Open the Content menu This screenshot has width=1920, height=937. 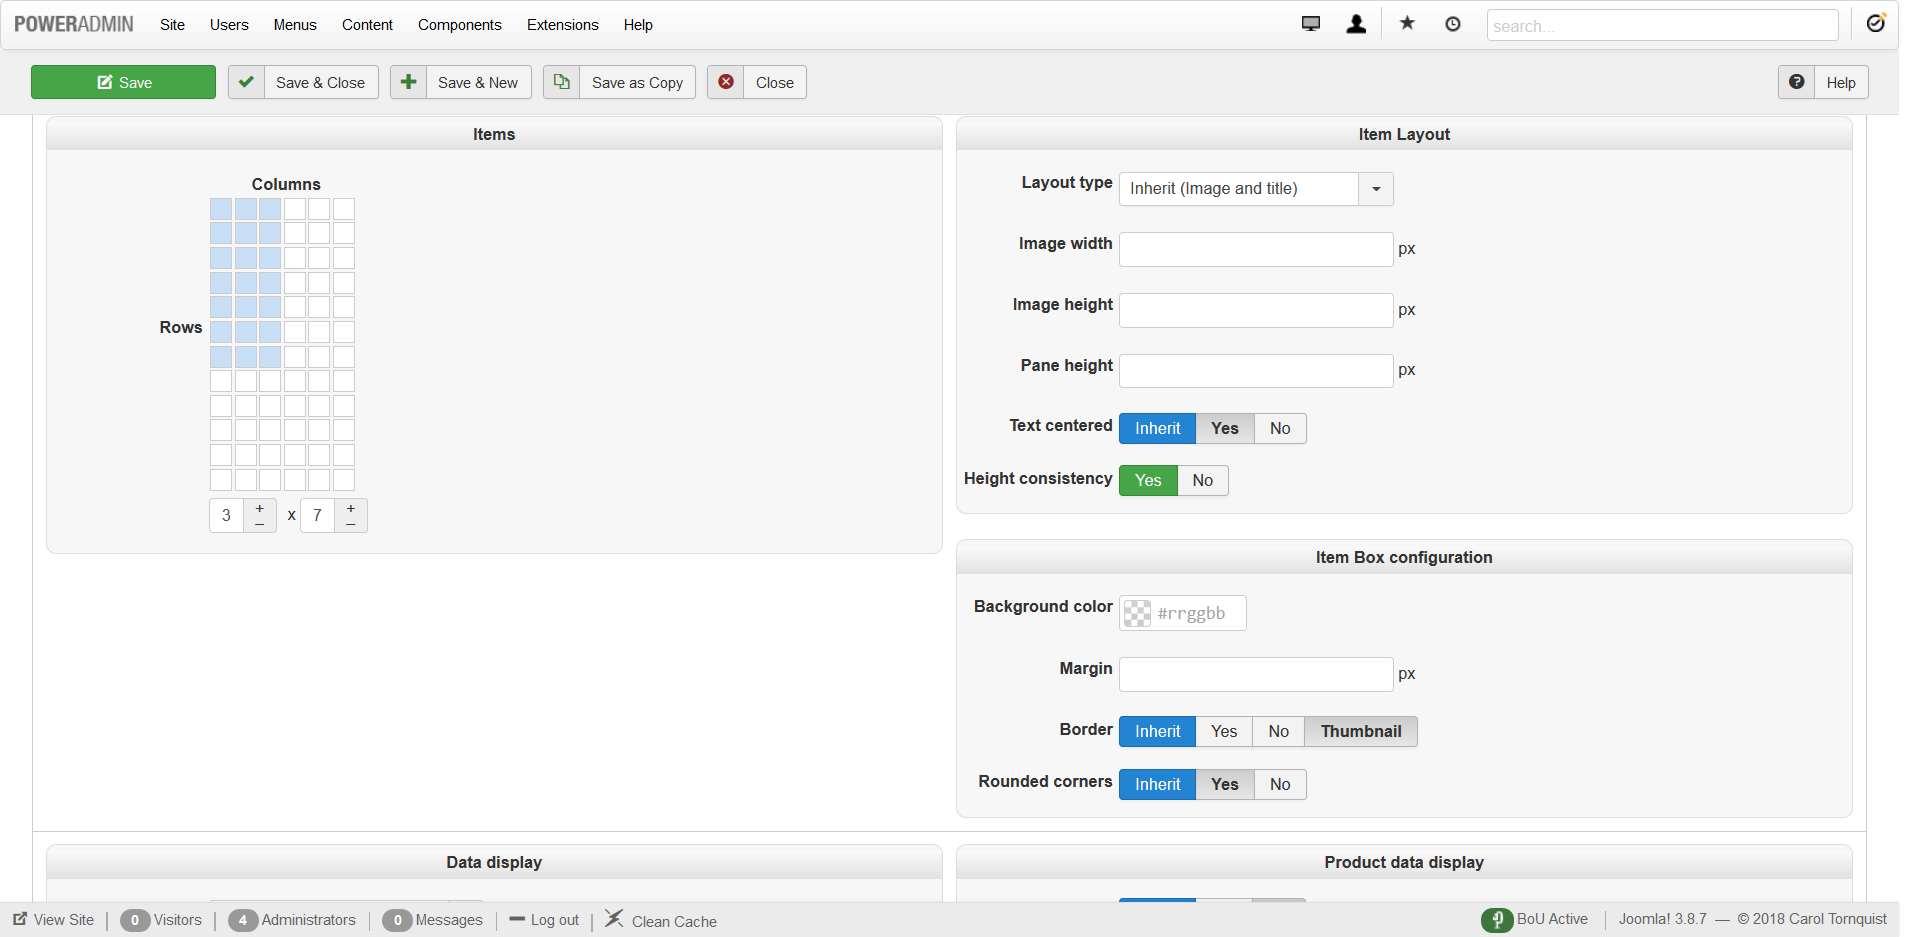pos(367,25)
